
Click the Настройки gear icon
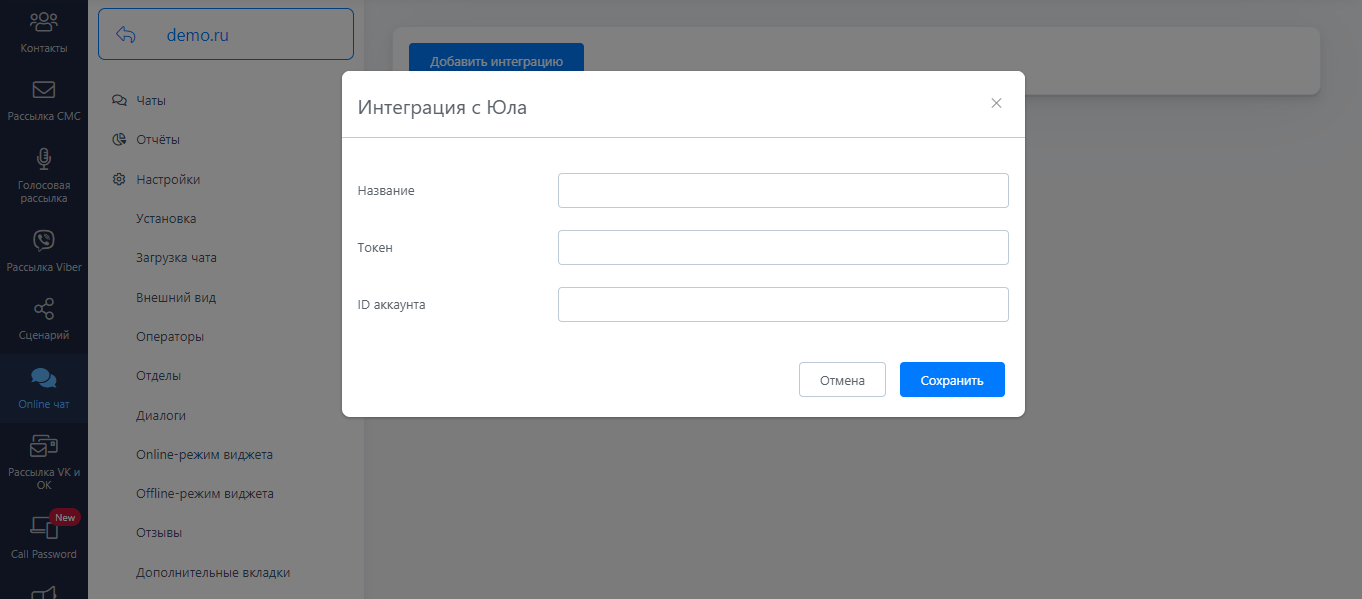[119, 180]
